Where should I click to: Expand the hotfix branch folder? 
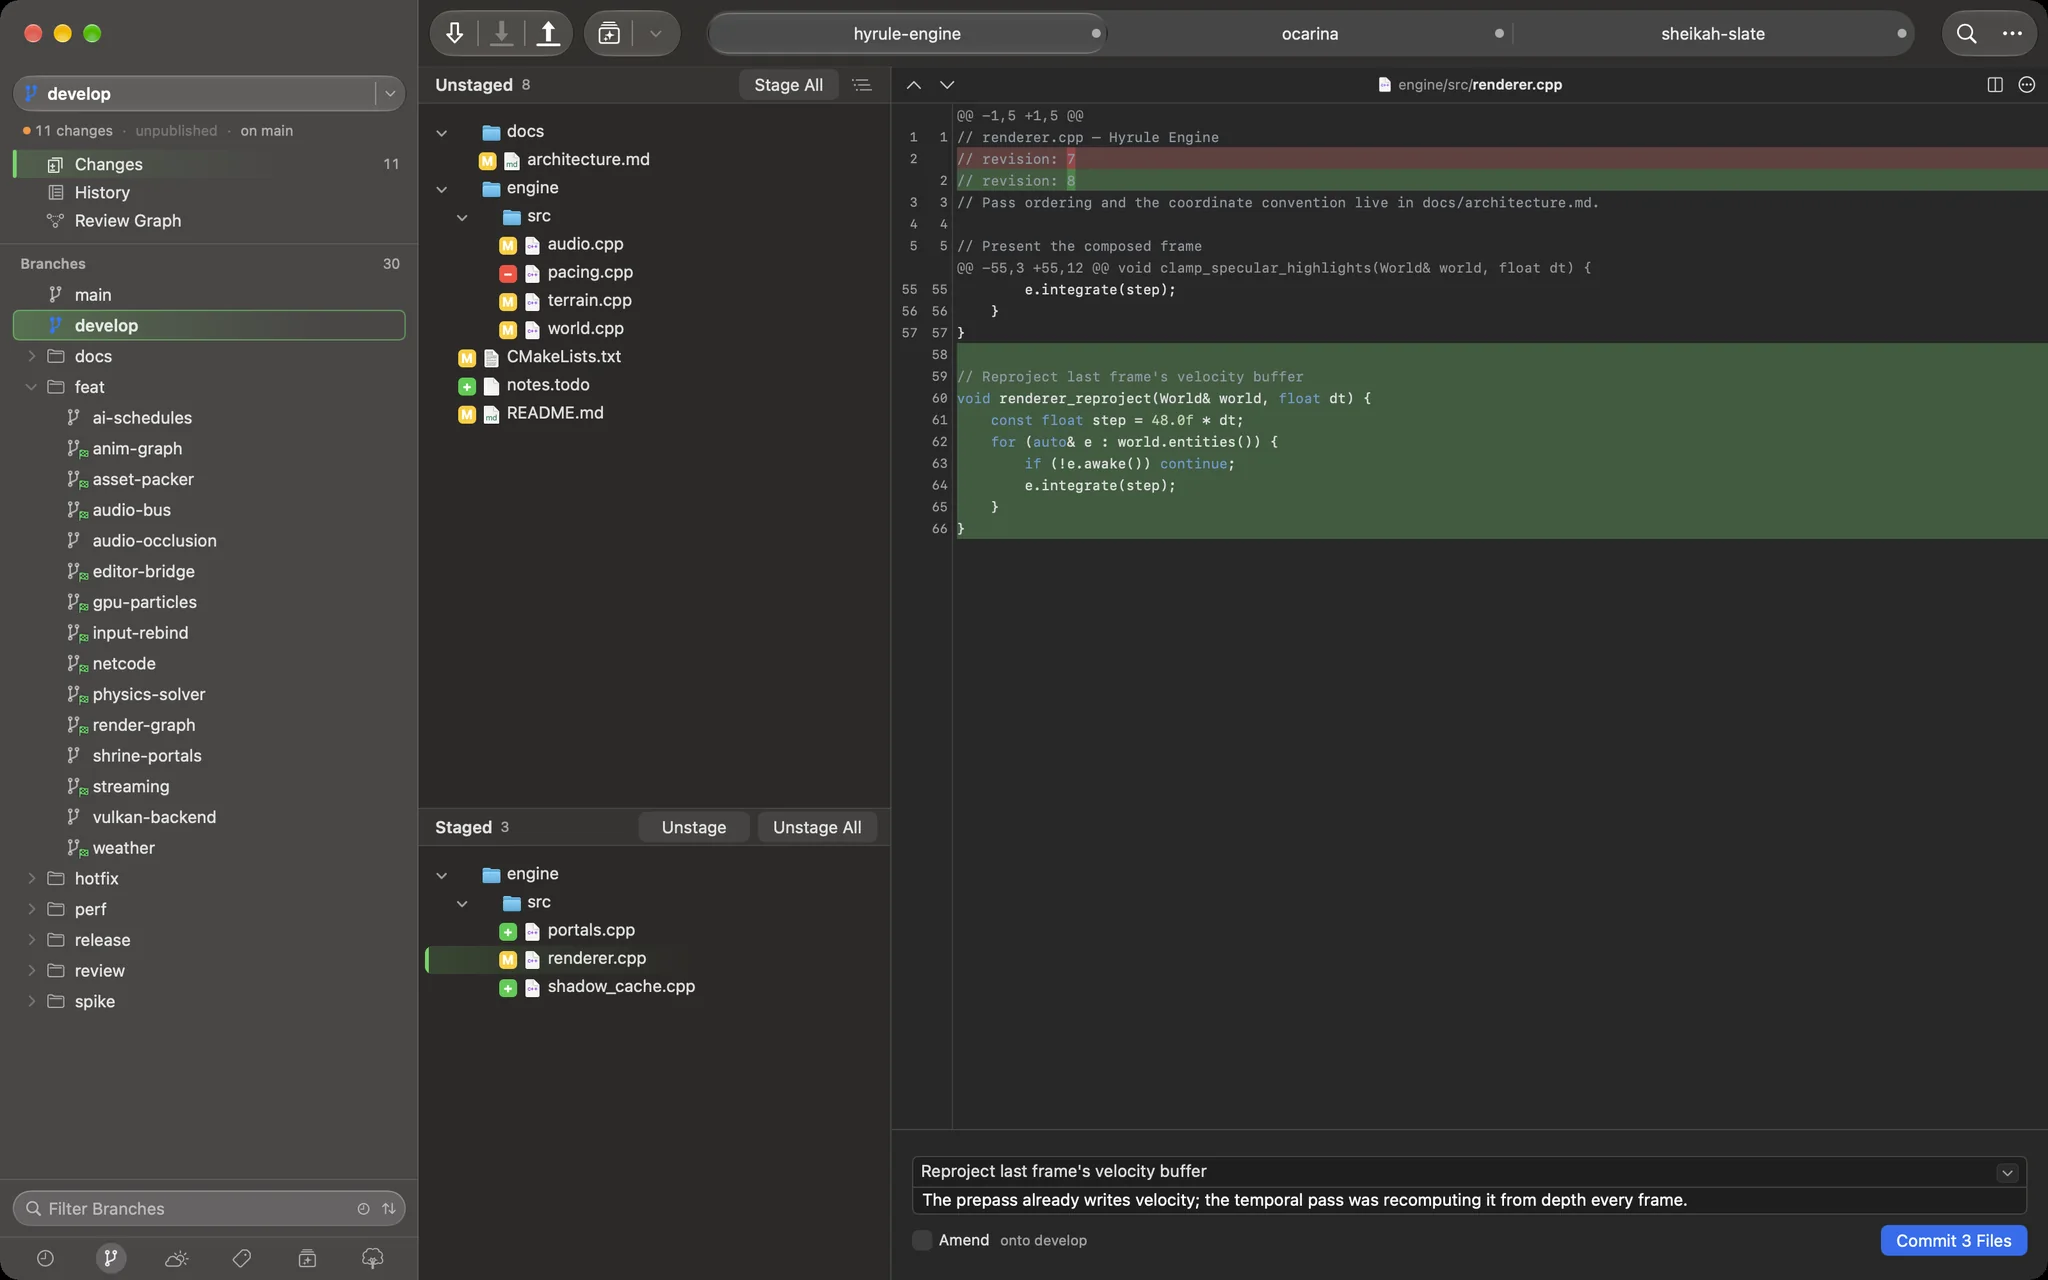pyautogui.click(x=31, y=879)
